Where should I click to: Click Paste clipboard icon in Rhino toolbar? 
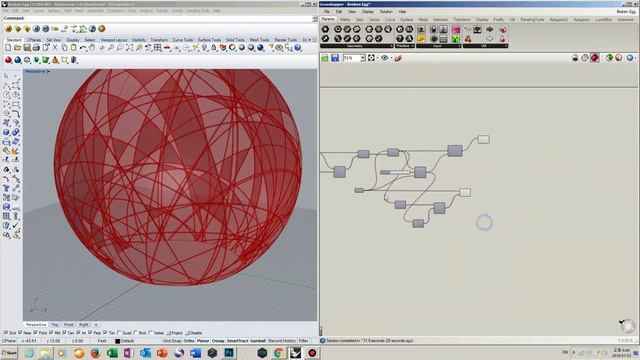click(73, 48)
